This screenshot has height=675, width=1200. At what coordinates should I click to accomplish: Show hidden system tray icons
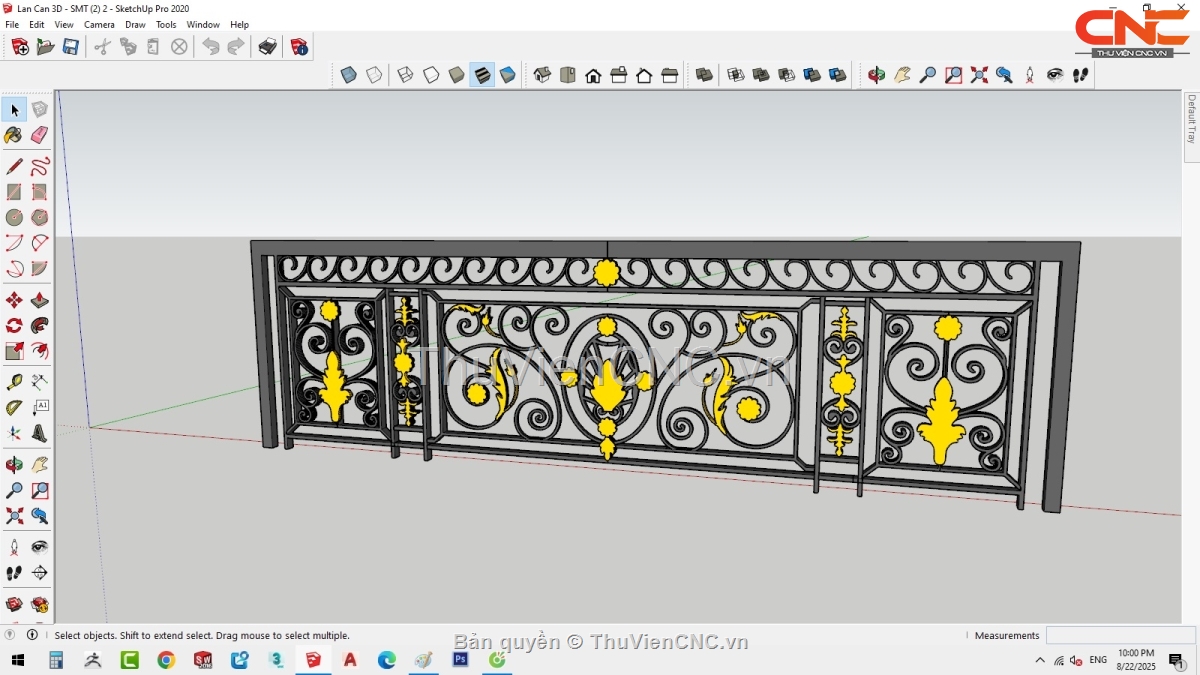click(x=1040, y=660)
